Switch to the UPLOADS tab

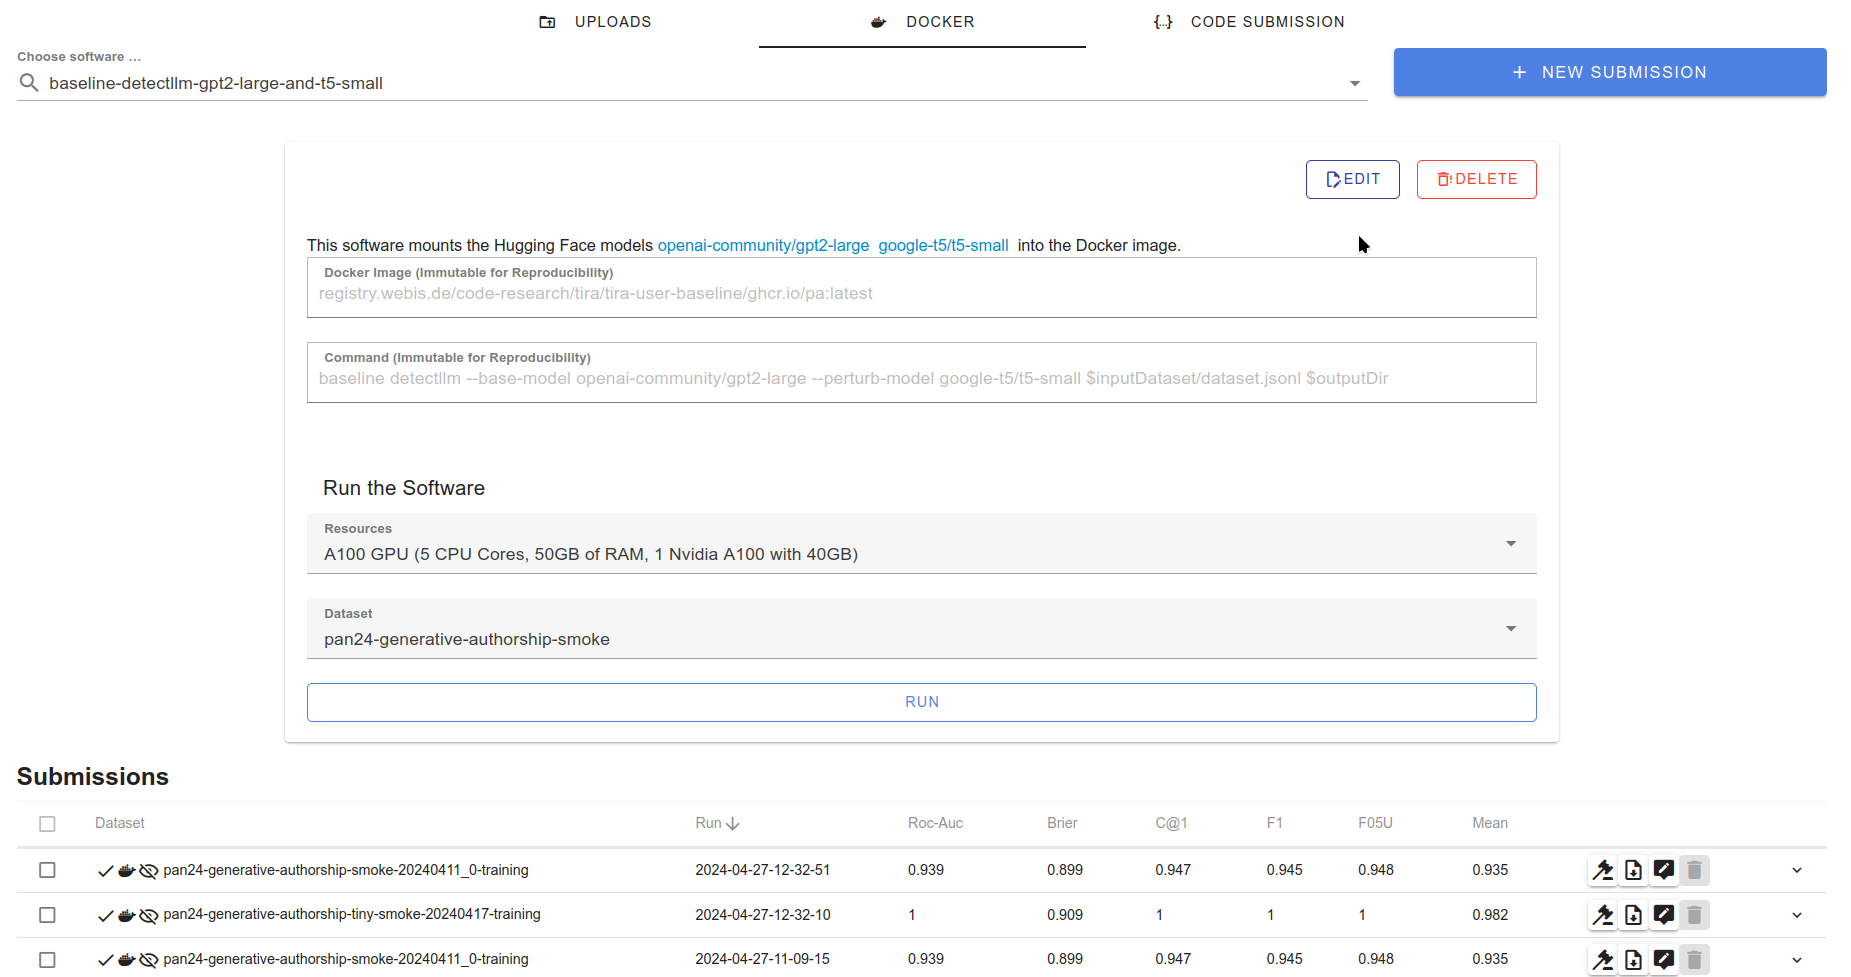613,21
